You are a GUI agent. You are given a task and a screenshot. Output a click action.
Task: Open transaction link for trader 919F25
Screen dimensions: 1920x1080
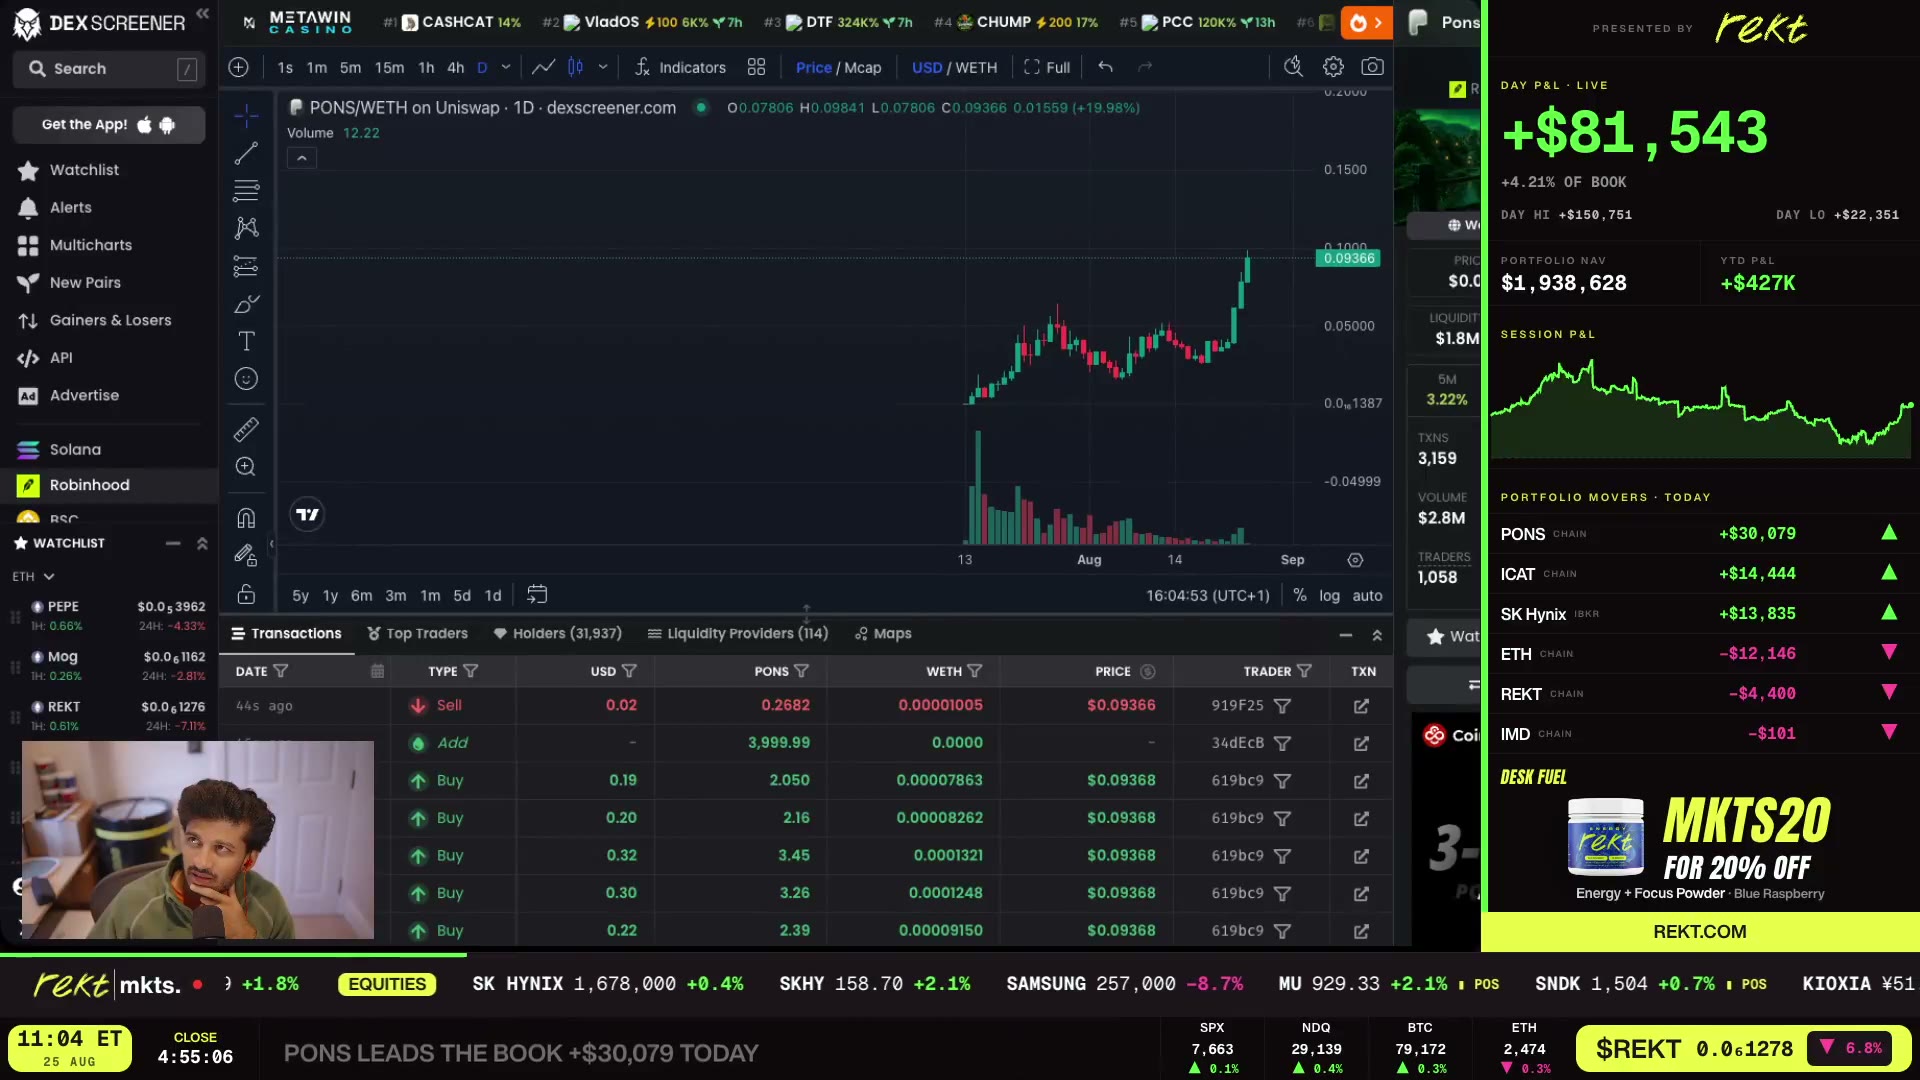pyautogui.click(x=1361, y=706)
